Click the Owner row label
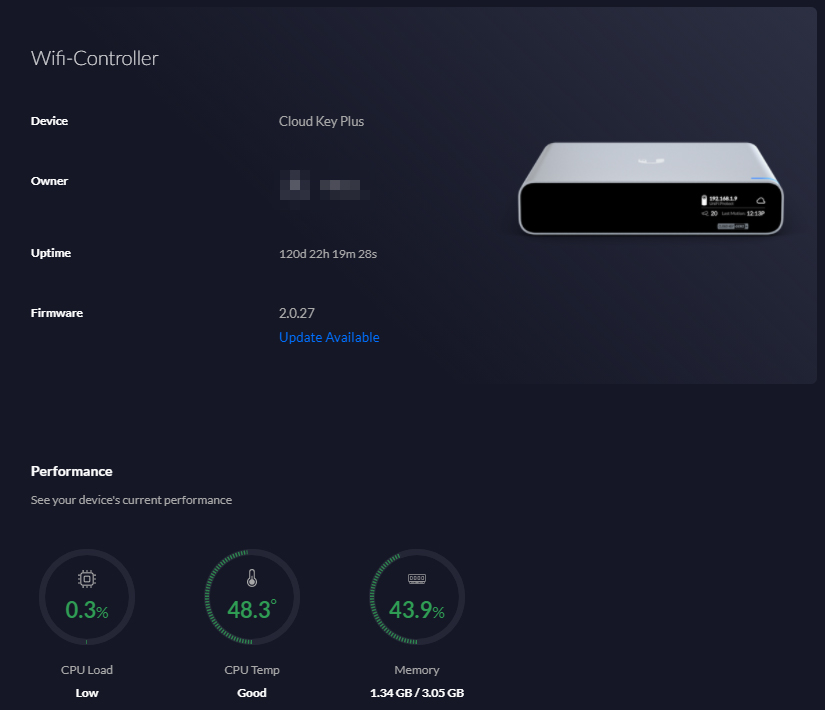Screen dimensions: 825x710 49,181
